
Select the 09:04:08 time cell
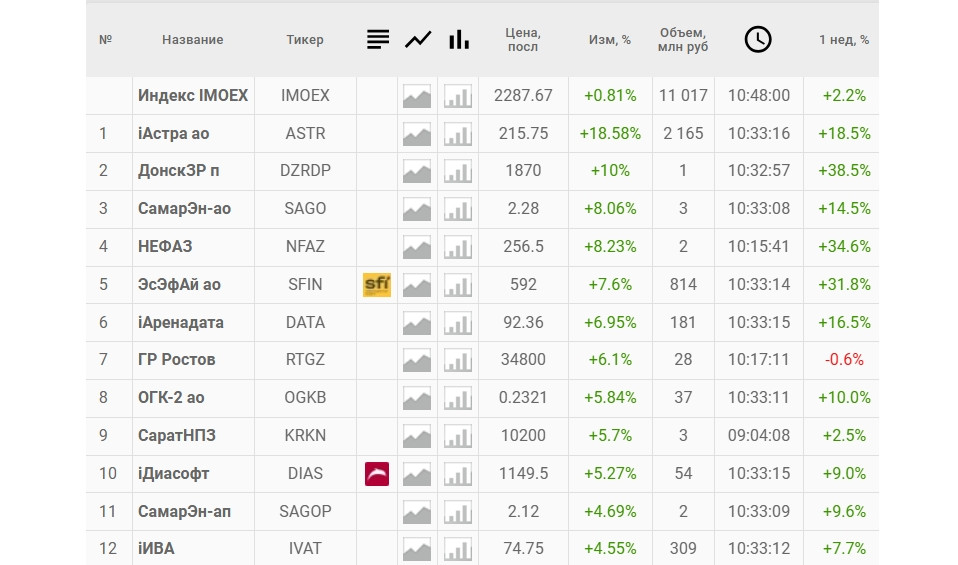coord(758,435)
